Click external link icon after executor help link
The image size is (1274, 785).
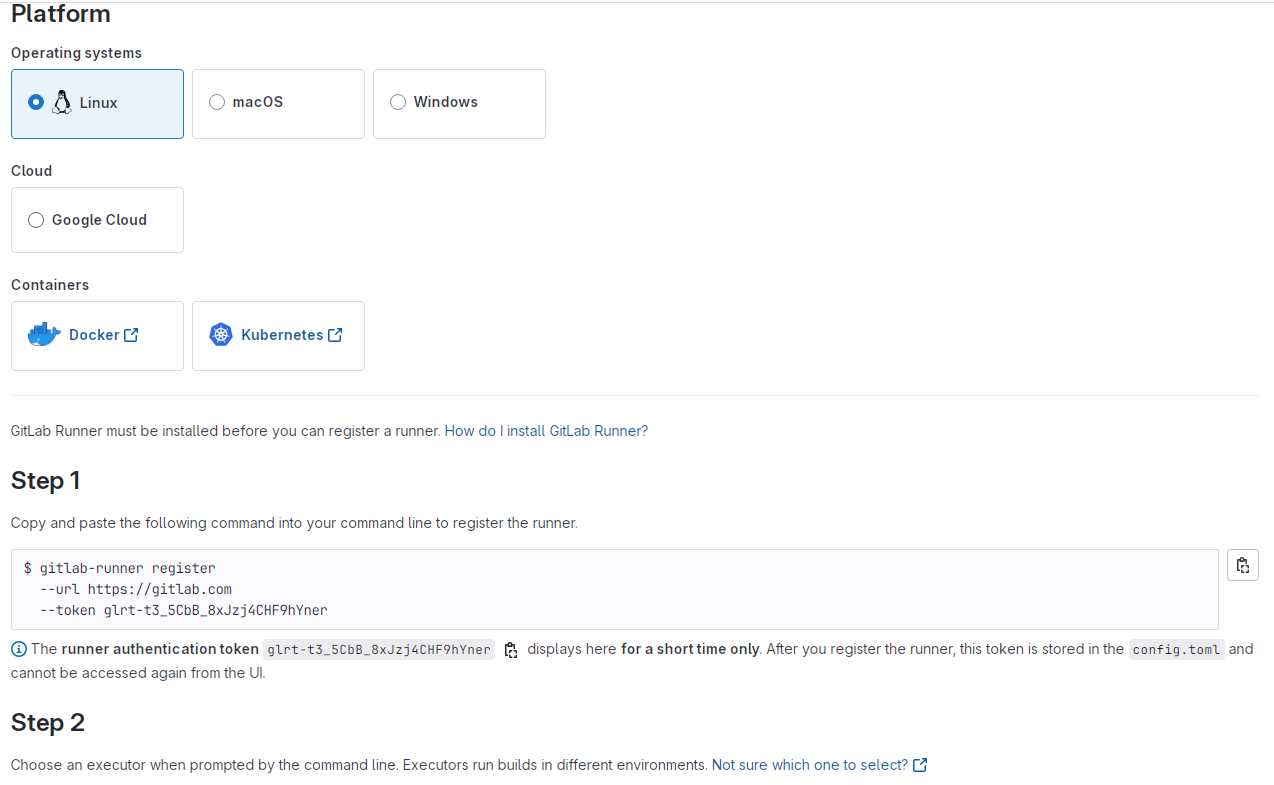coord(920,765)
